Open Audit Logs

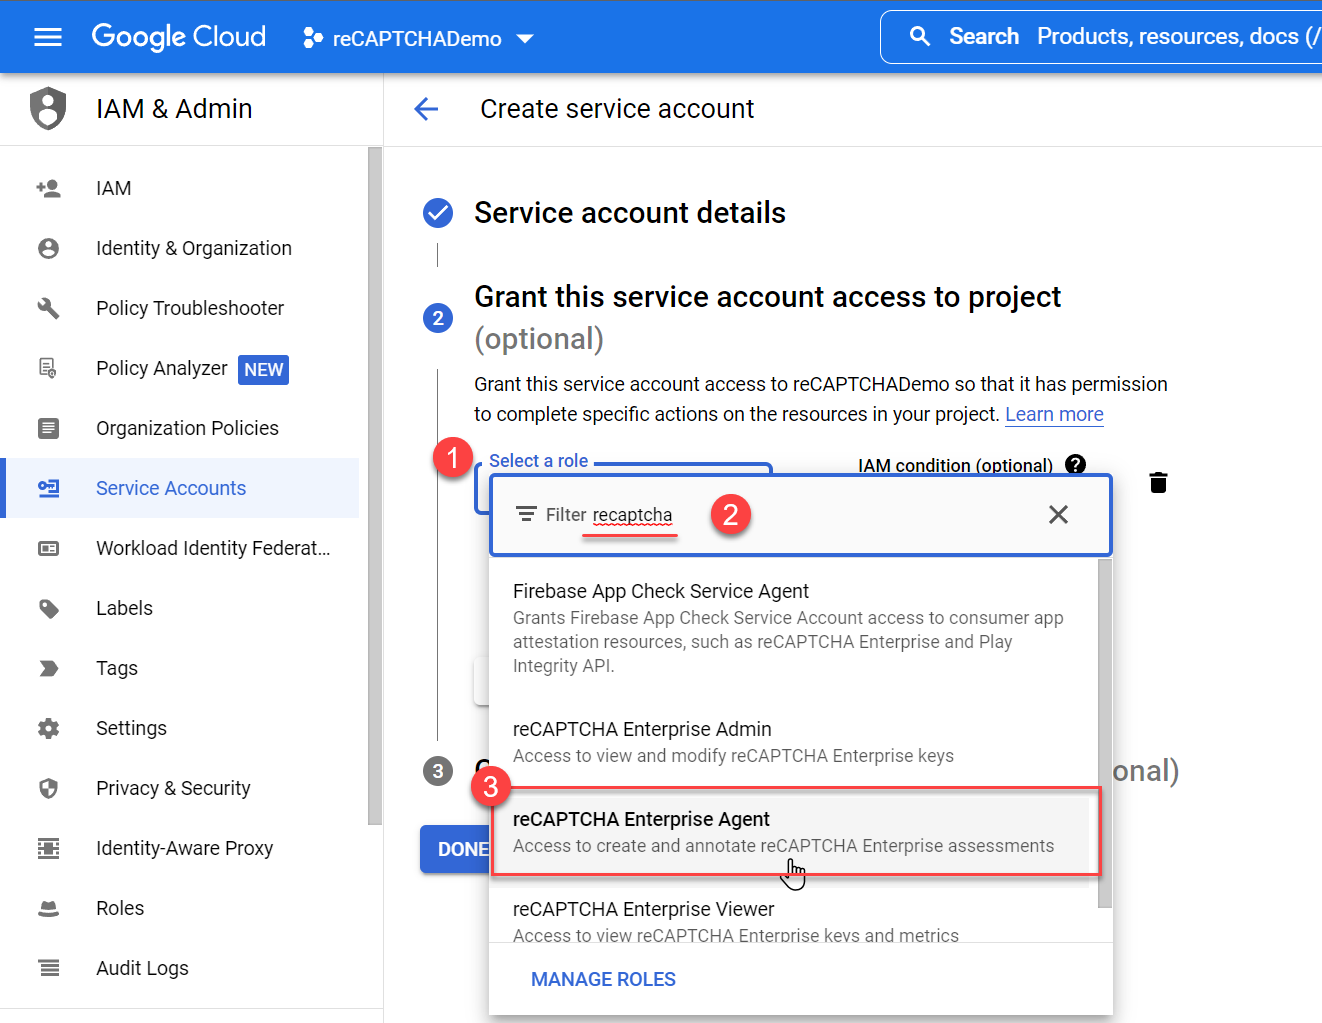tap(142, 968)
